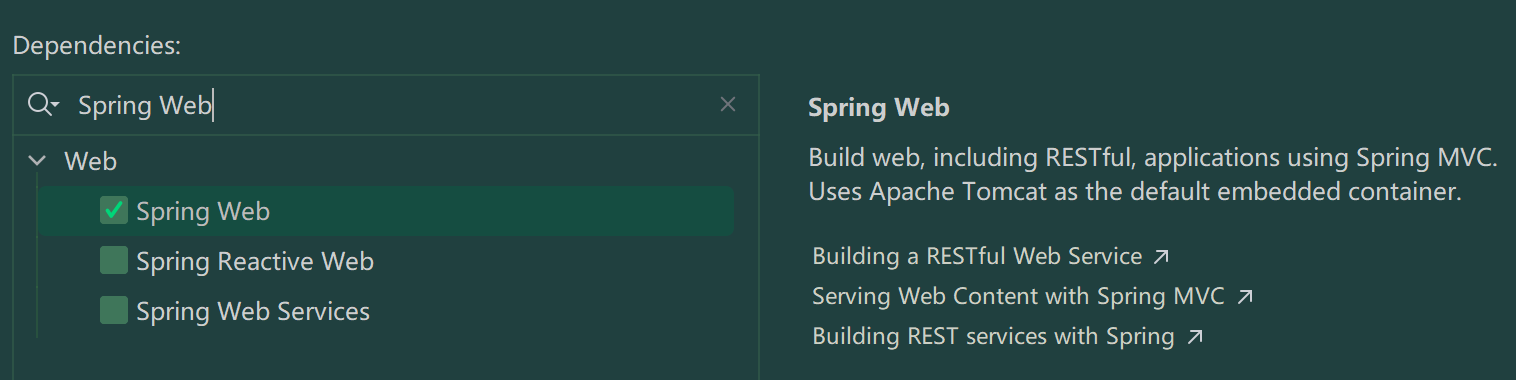
Task: Click the external arrow icon after Spring MVC link
Action: coord(1245,297)
